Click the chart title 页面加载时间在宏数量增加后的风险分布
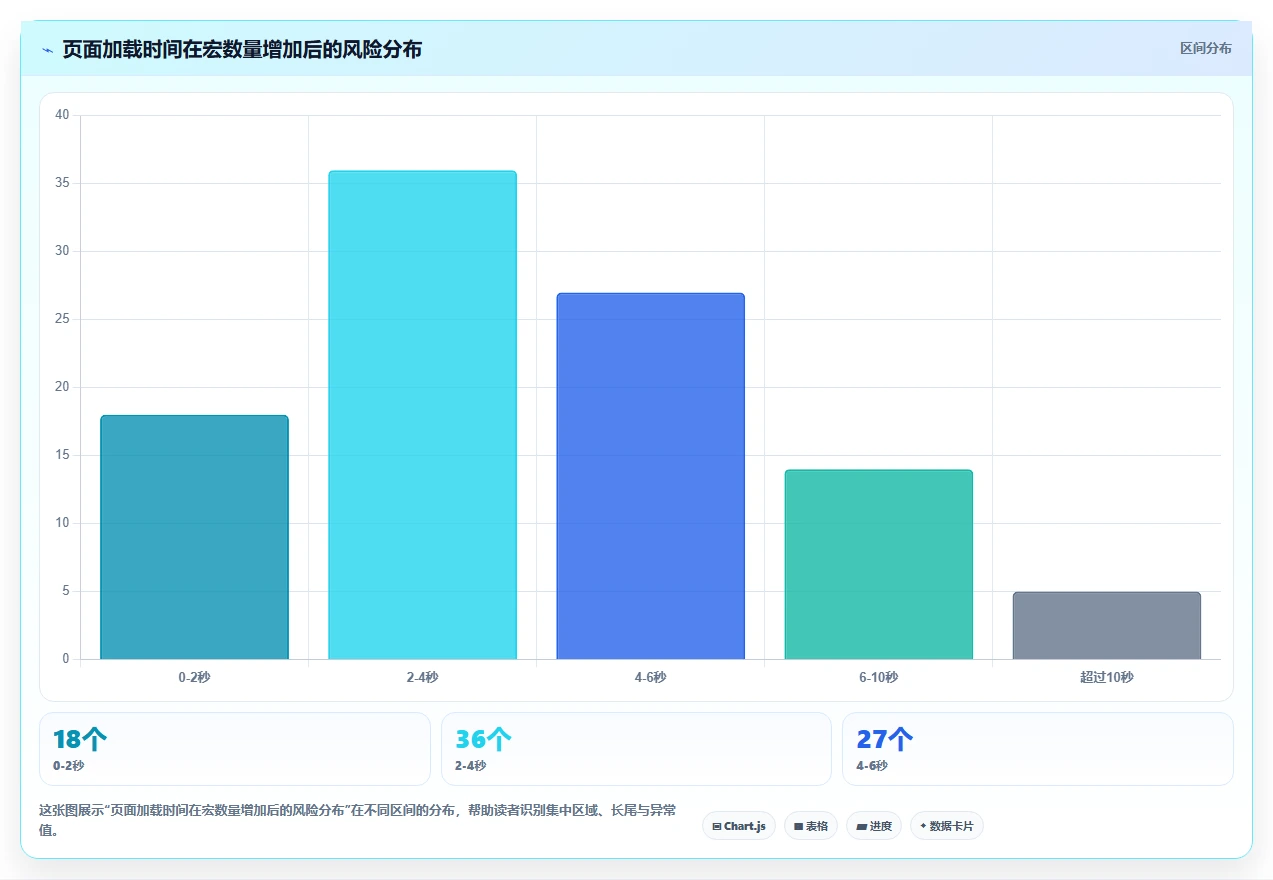The height and width of the screenshot is (880, 1273). click(242, 49)
